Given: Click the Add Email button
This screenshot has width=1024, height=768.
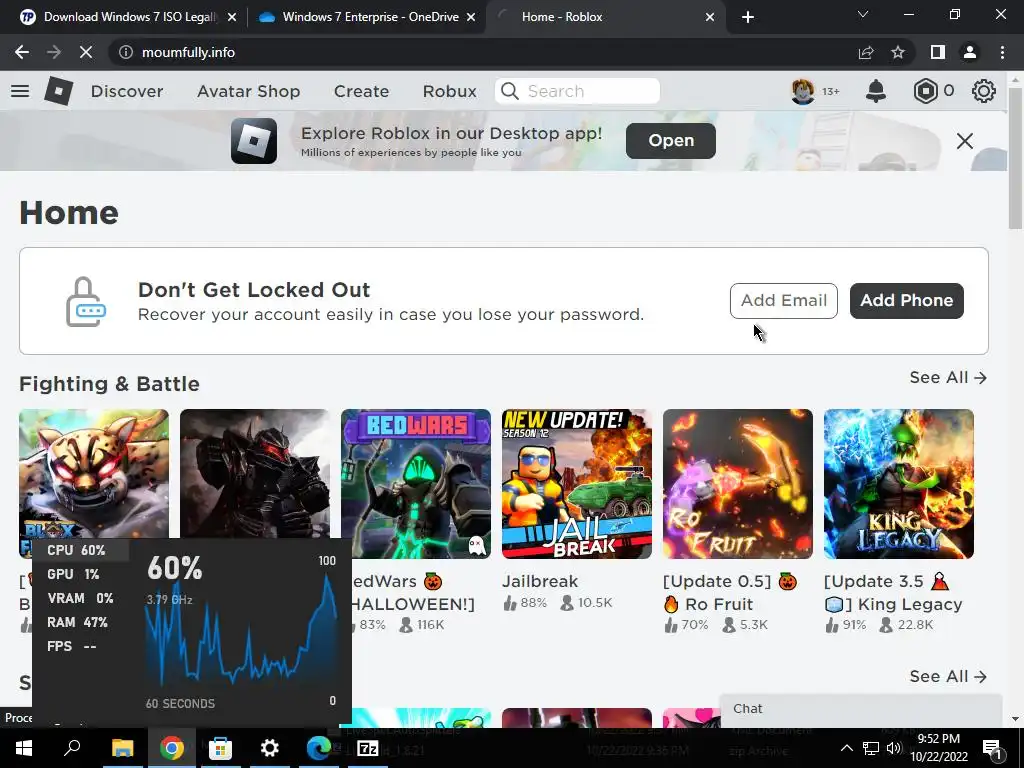Looking at the screenshot, I should click(784, 300).
